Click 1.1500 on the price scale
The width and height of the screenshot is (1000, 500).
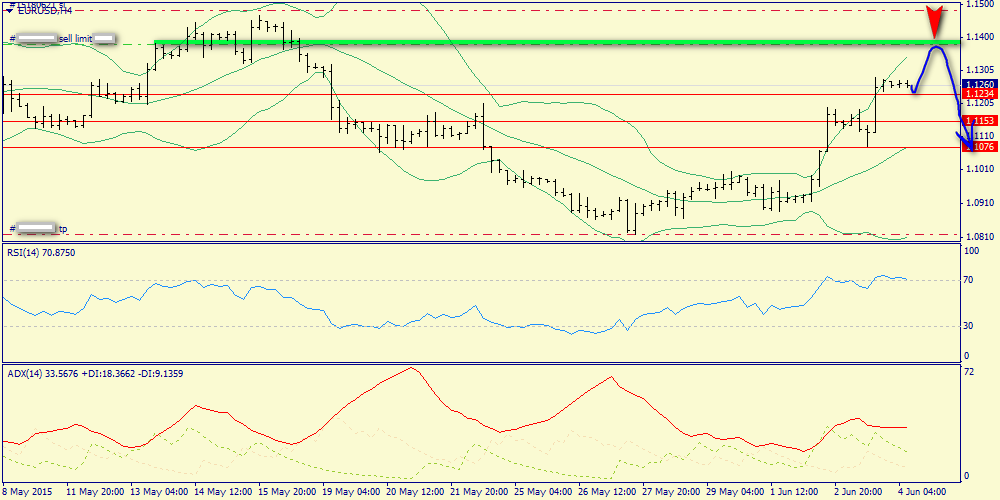(x=981, y=4)
